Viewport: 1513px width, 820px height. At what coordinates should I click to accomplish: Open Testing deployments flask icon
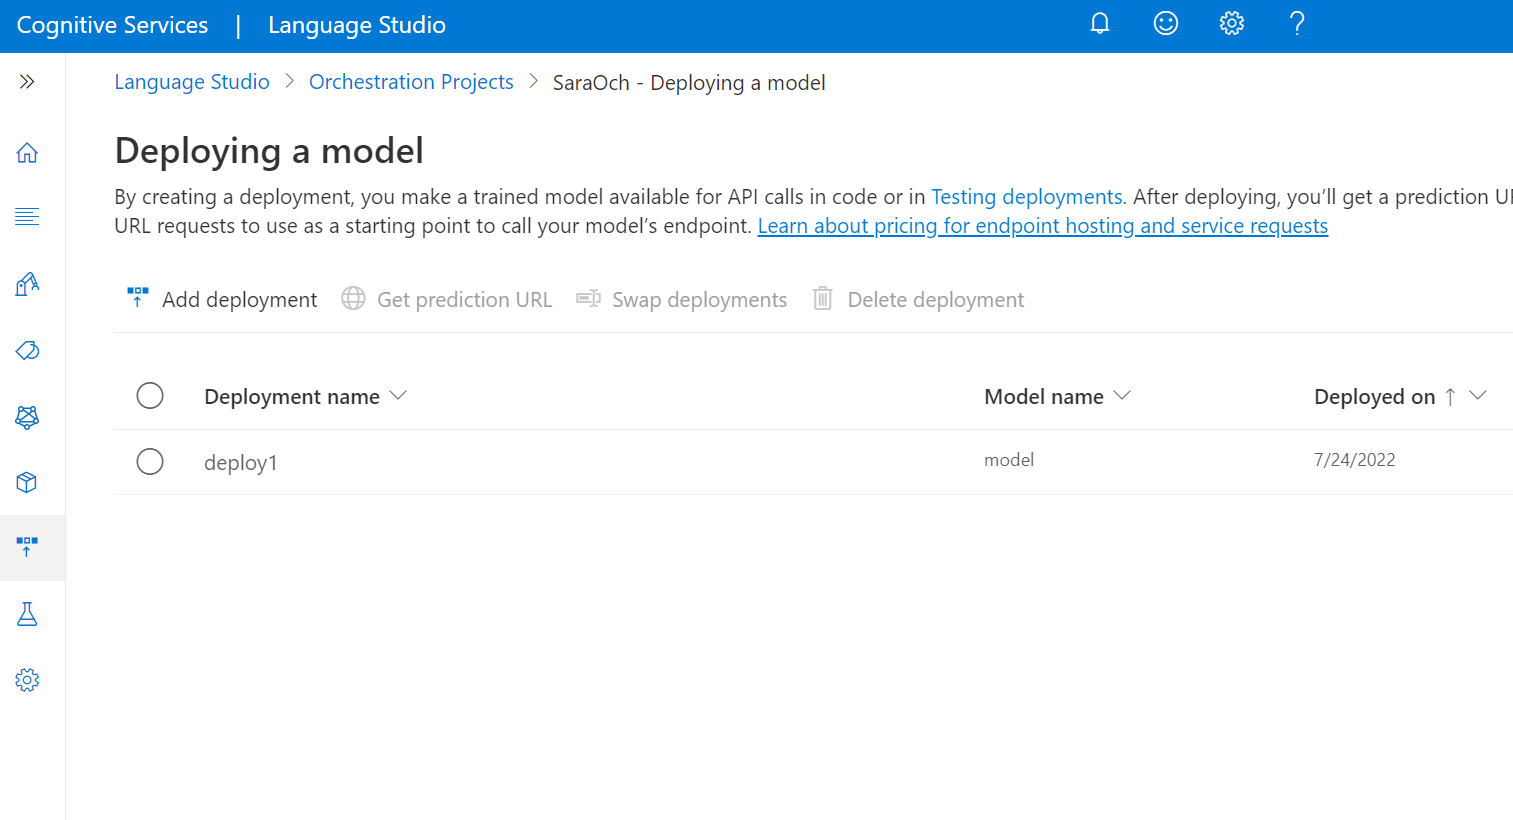pyautogui.click(x=27, y=613)
